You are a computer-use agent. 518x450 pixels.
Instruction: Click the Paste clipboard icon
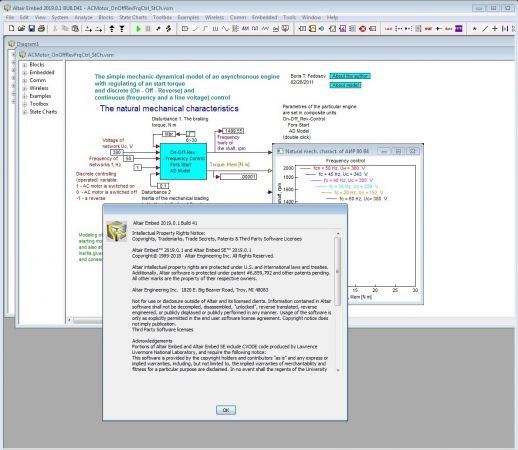(x=75, y=29)
